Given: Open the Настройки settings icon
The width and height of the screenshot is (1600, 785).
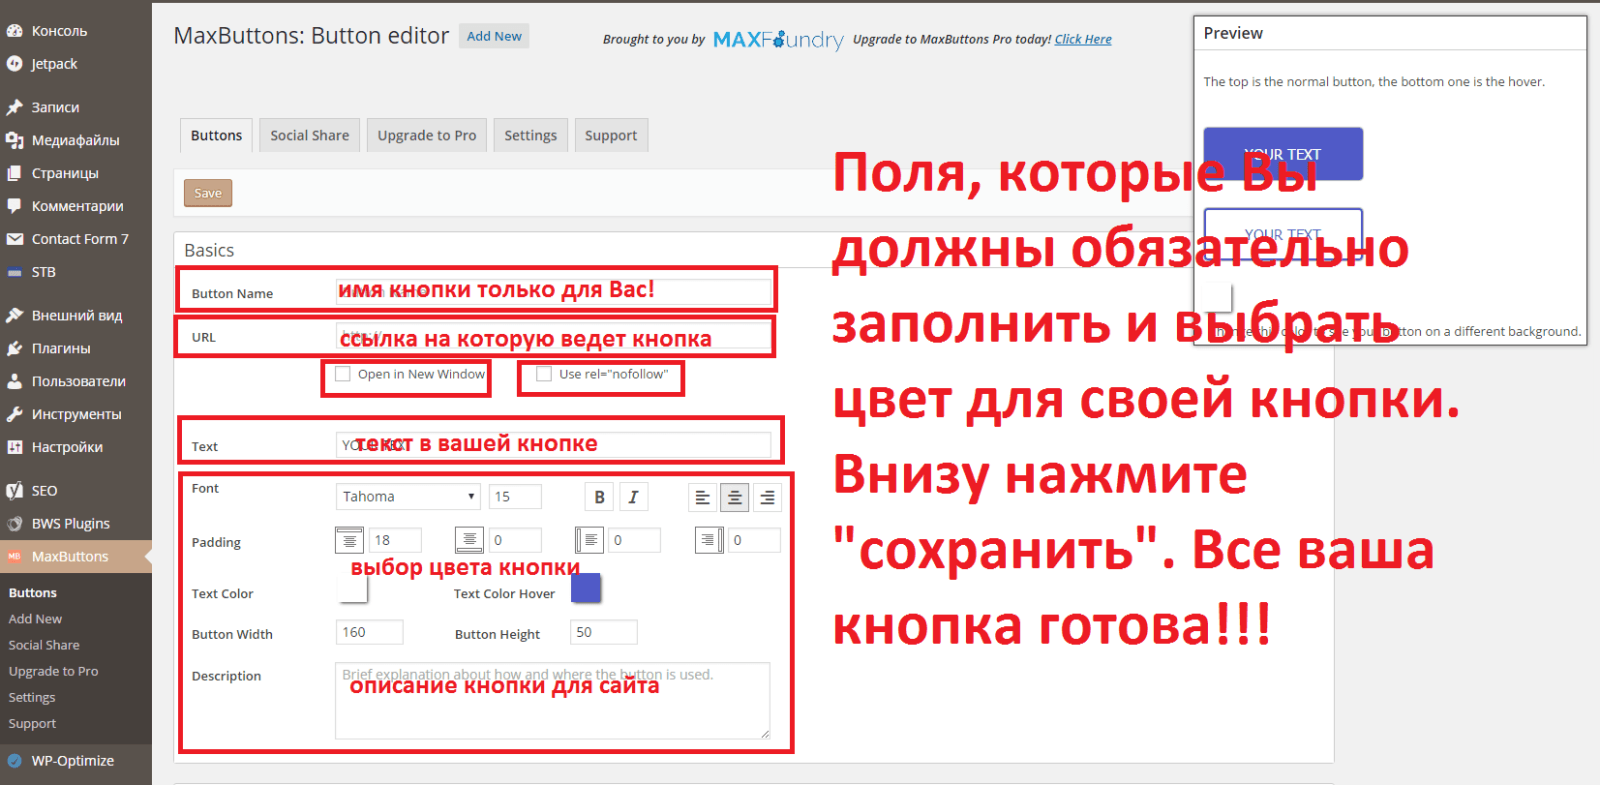Looking at the screenshot, I should 14,447.
